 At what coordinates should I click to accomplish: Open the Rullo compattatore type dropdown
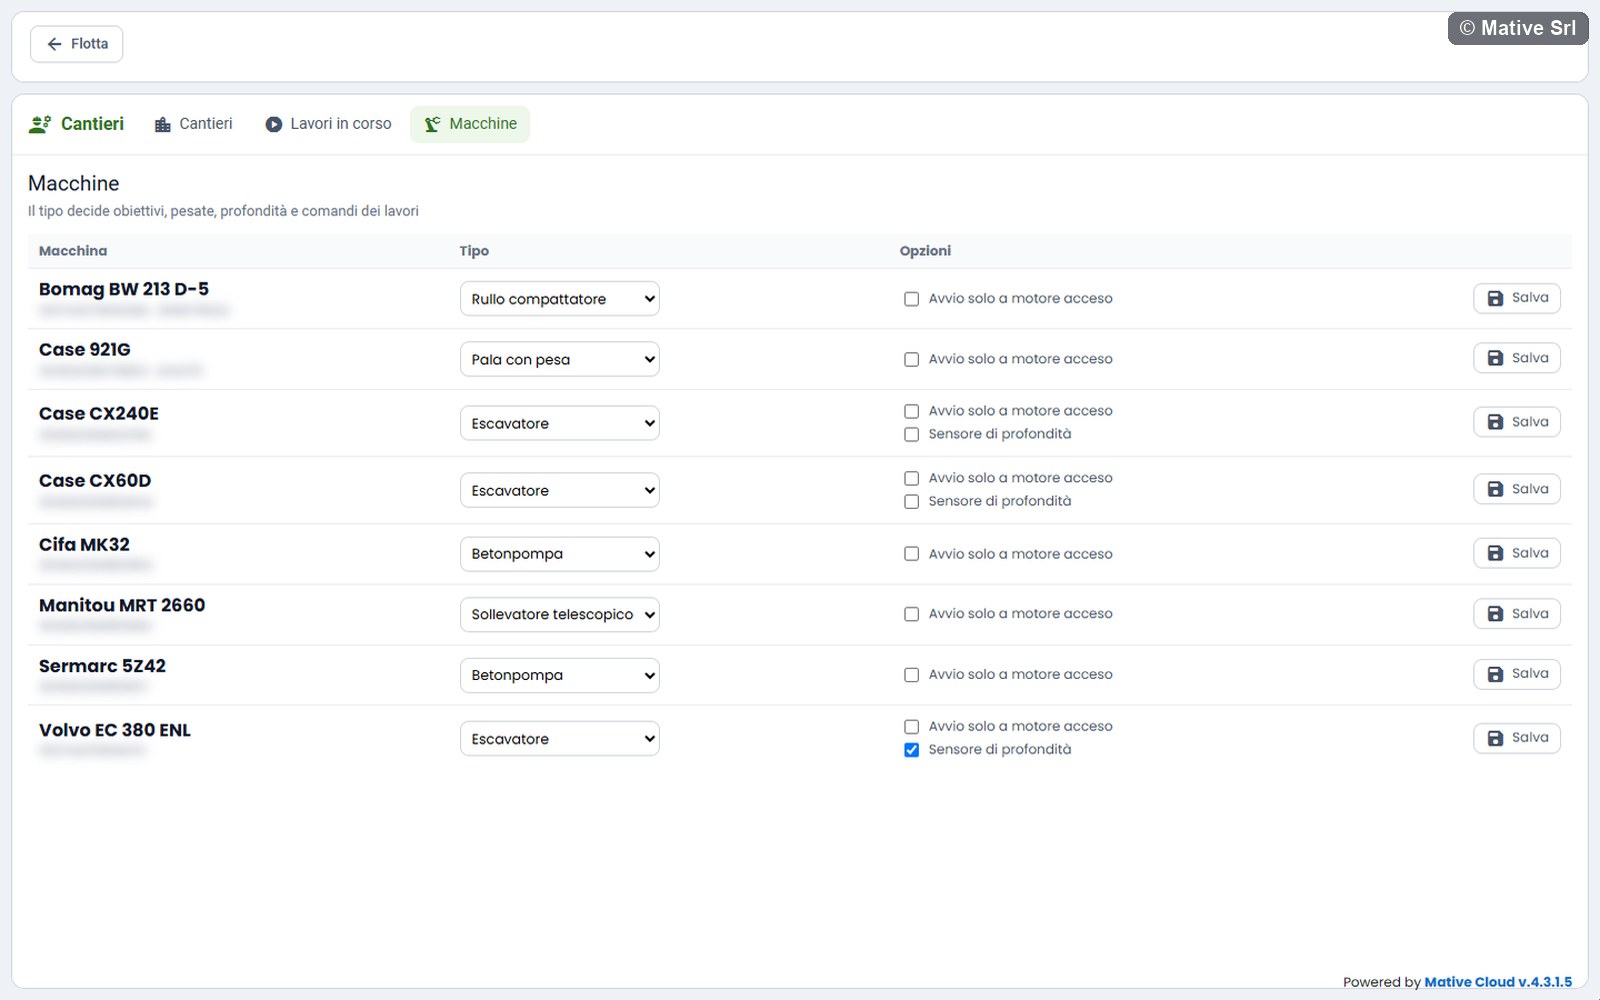coord(559,299)
